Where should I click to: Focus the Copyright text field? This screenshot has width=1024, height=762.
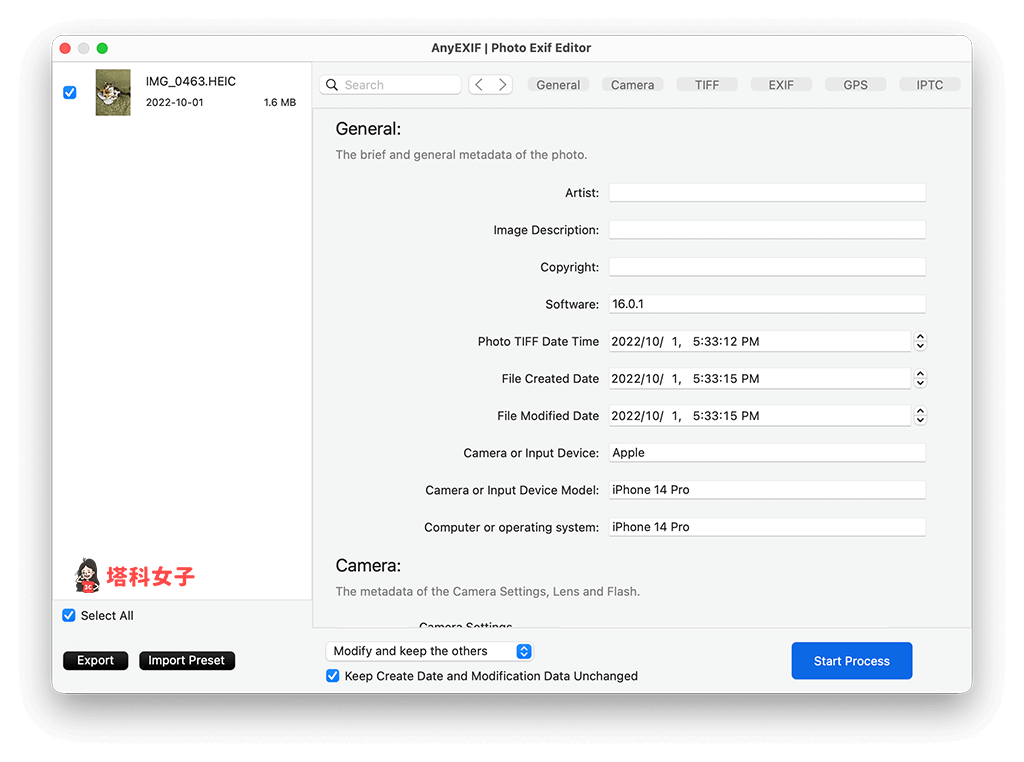tap(767, 267)
